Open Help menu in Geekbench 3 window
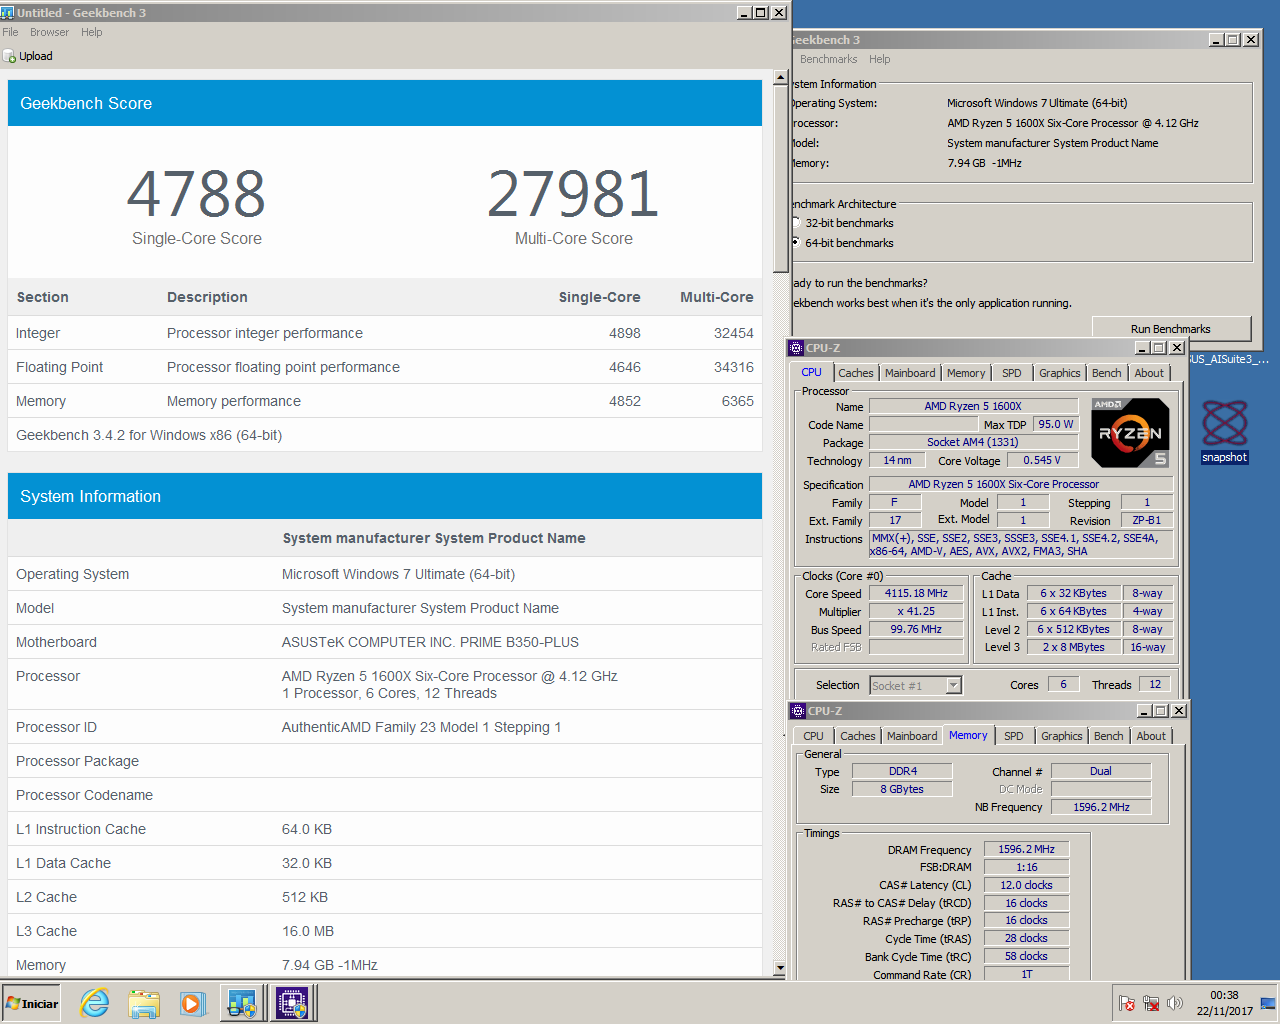Viewport: 1280px width, 1024px height. [x=879, y=59]
